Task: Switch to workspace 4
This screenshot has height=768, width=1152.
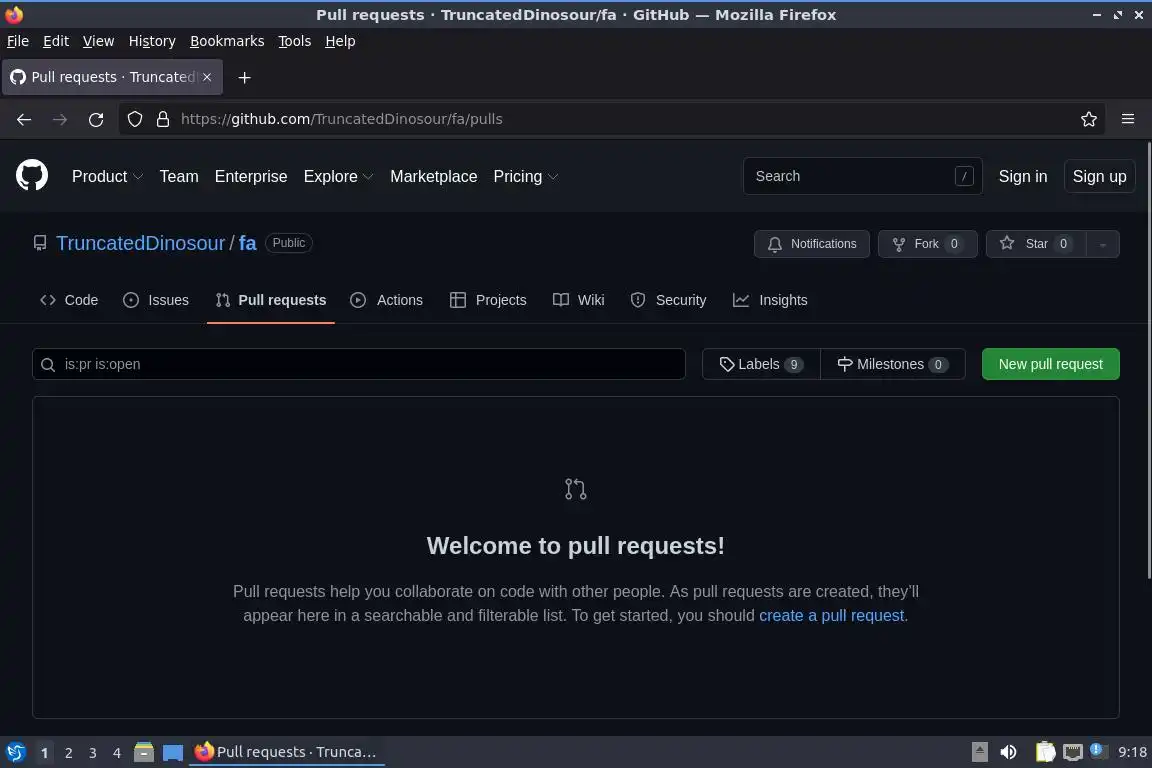Action: [x=117, y=753]
